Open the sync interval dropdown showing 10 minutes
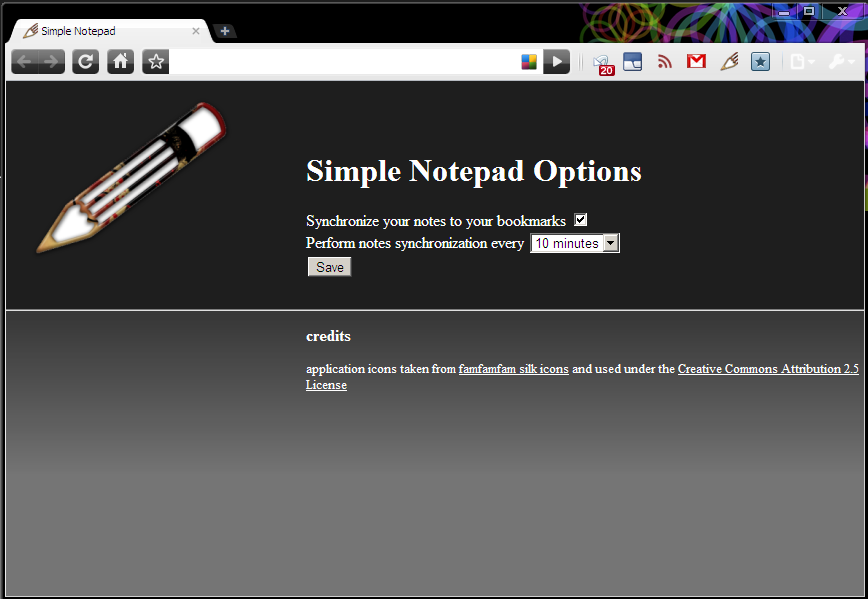 610,242
